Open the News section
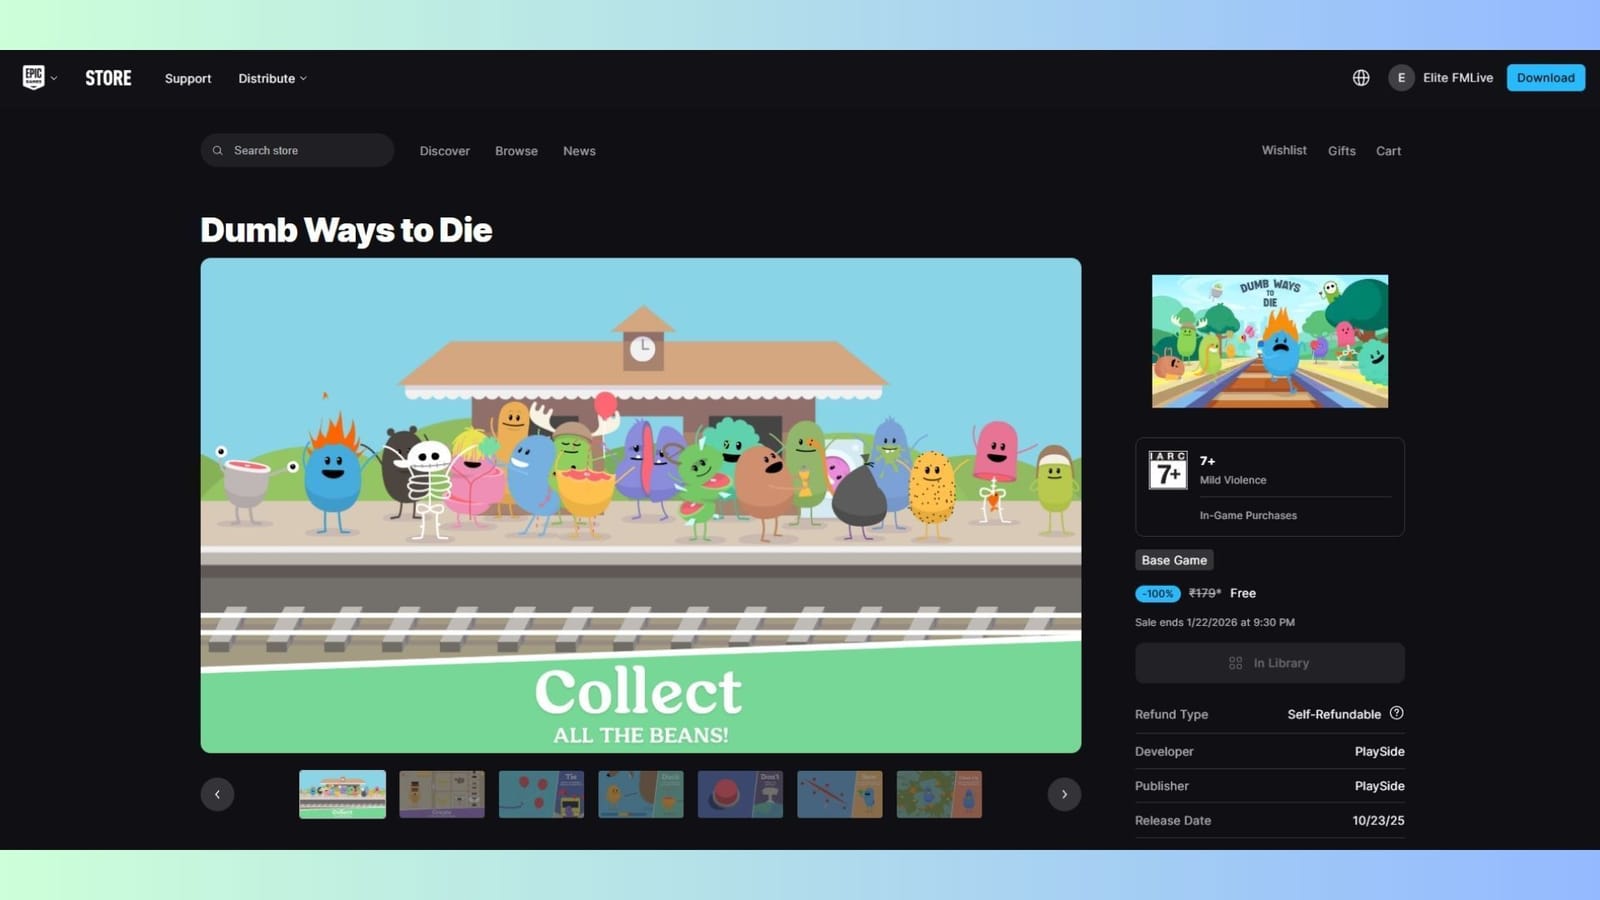 click(x=579, y=151)
